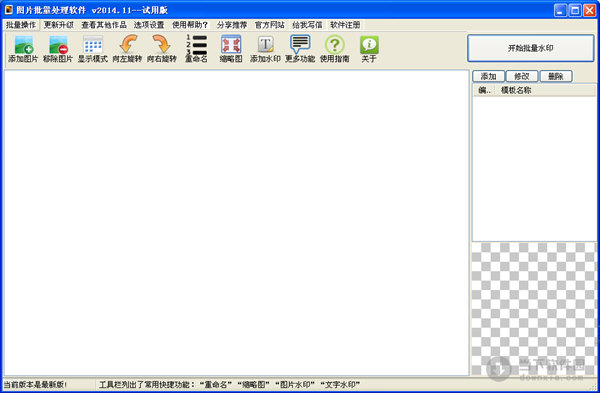Image resolution: width=600 pixels, height=393 pixels.
Task: Open the 选项设置 options menu
Action: click(149, 25)
